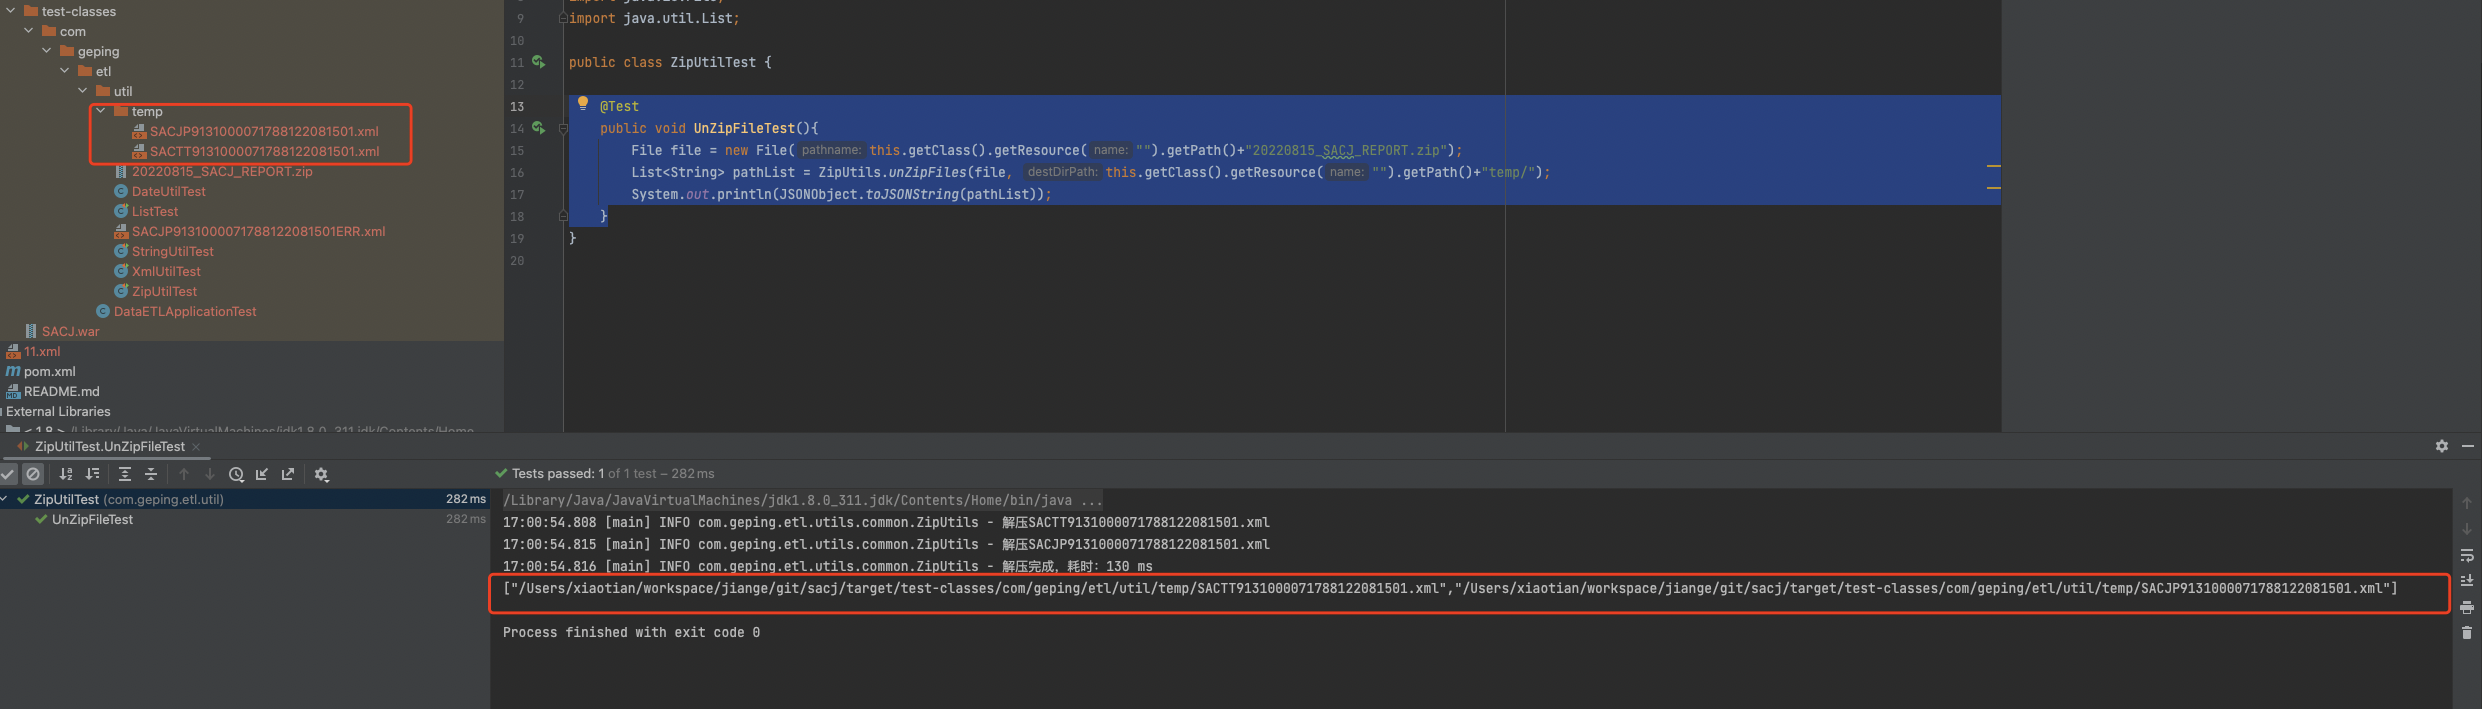Open test runner settings gear dropdown

(321, 474)
